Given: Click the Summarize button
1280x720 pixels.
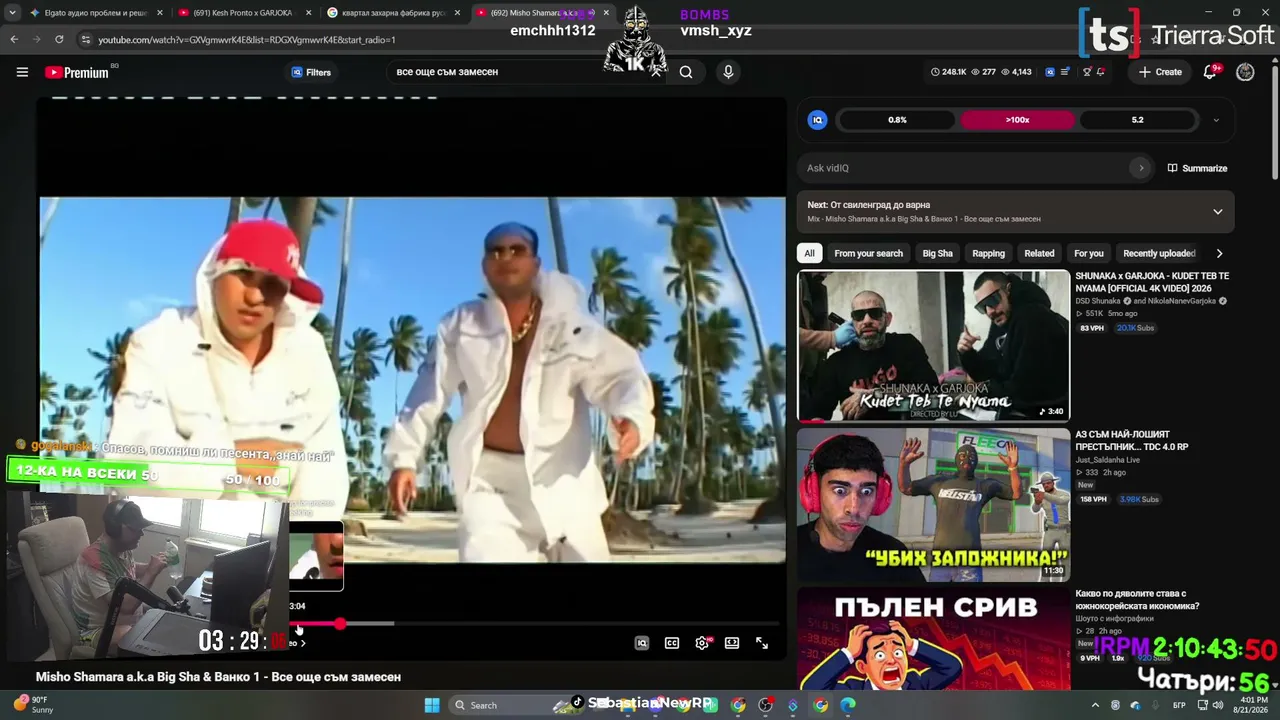Looking at the screenshot, I should click(x=1197, y=168).
